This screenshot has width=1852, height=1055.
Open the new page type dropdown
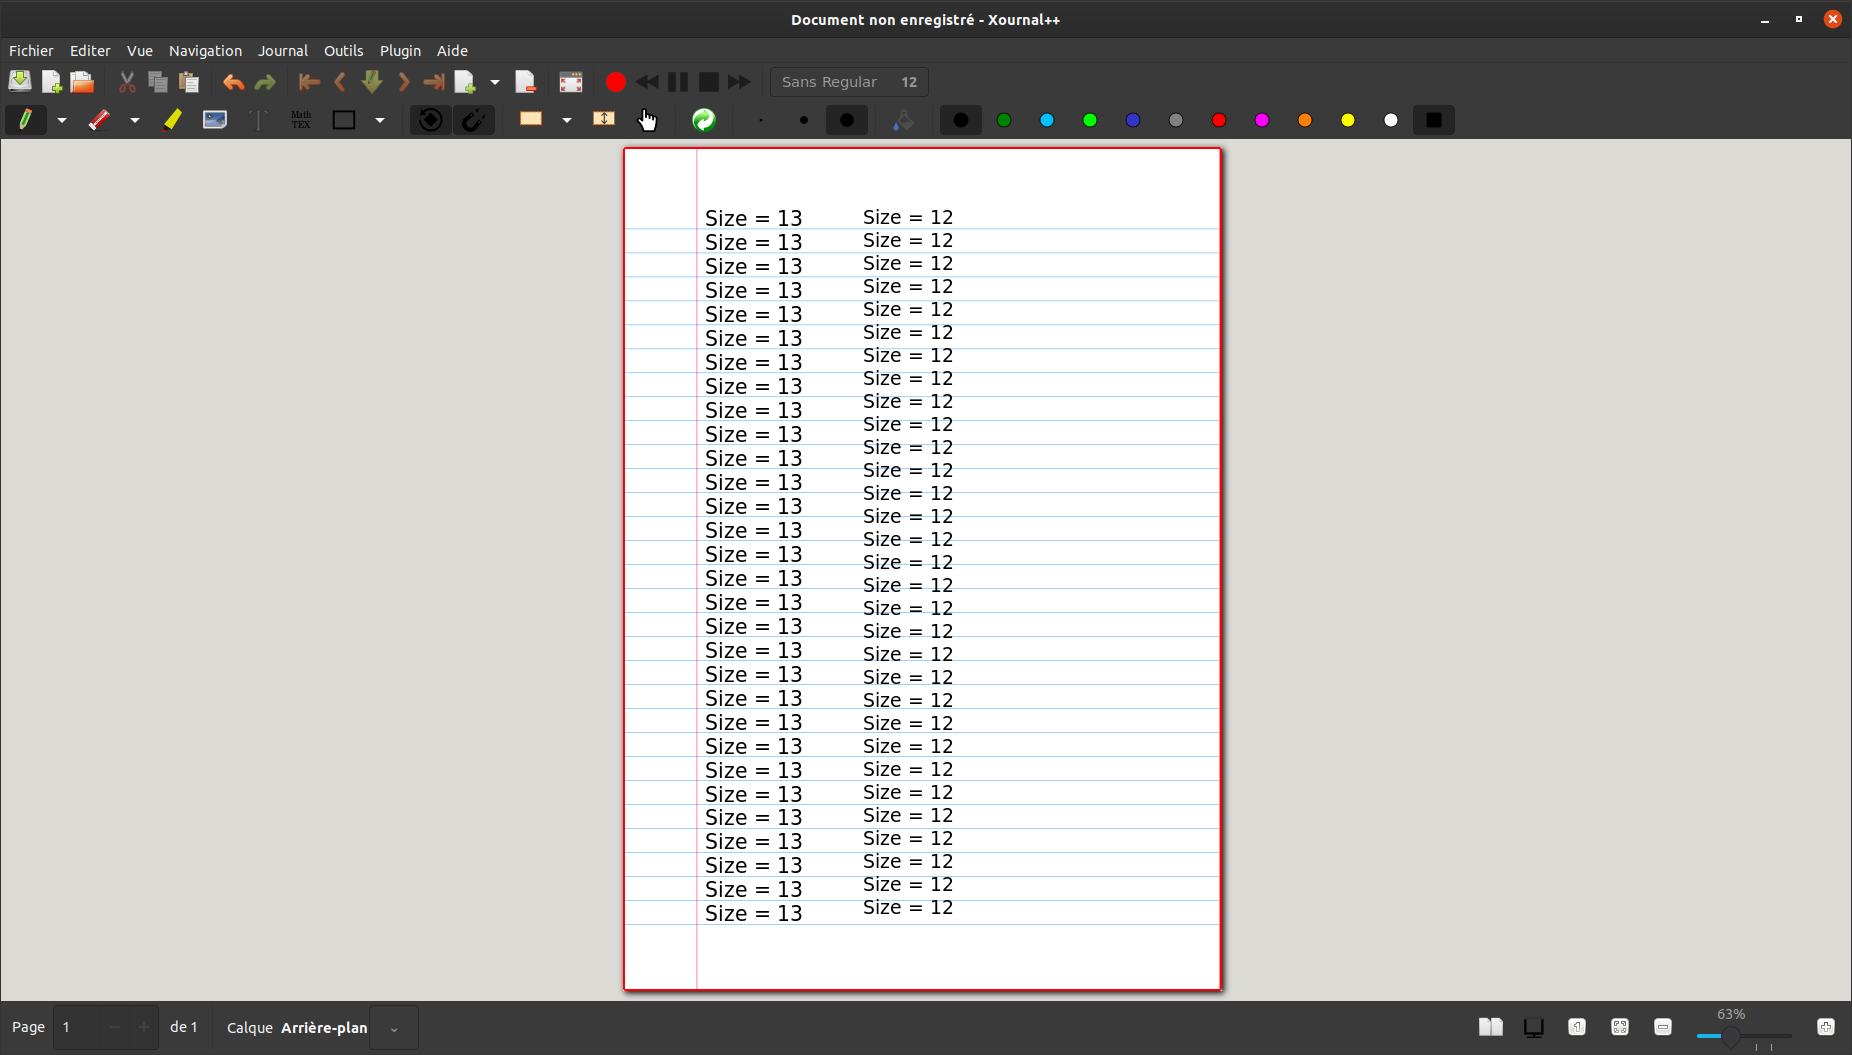tap(493, 82)
